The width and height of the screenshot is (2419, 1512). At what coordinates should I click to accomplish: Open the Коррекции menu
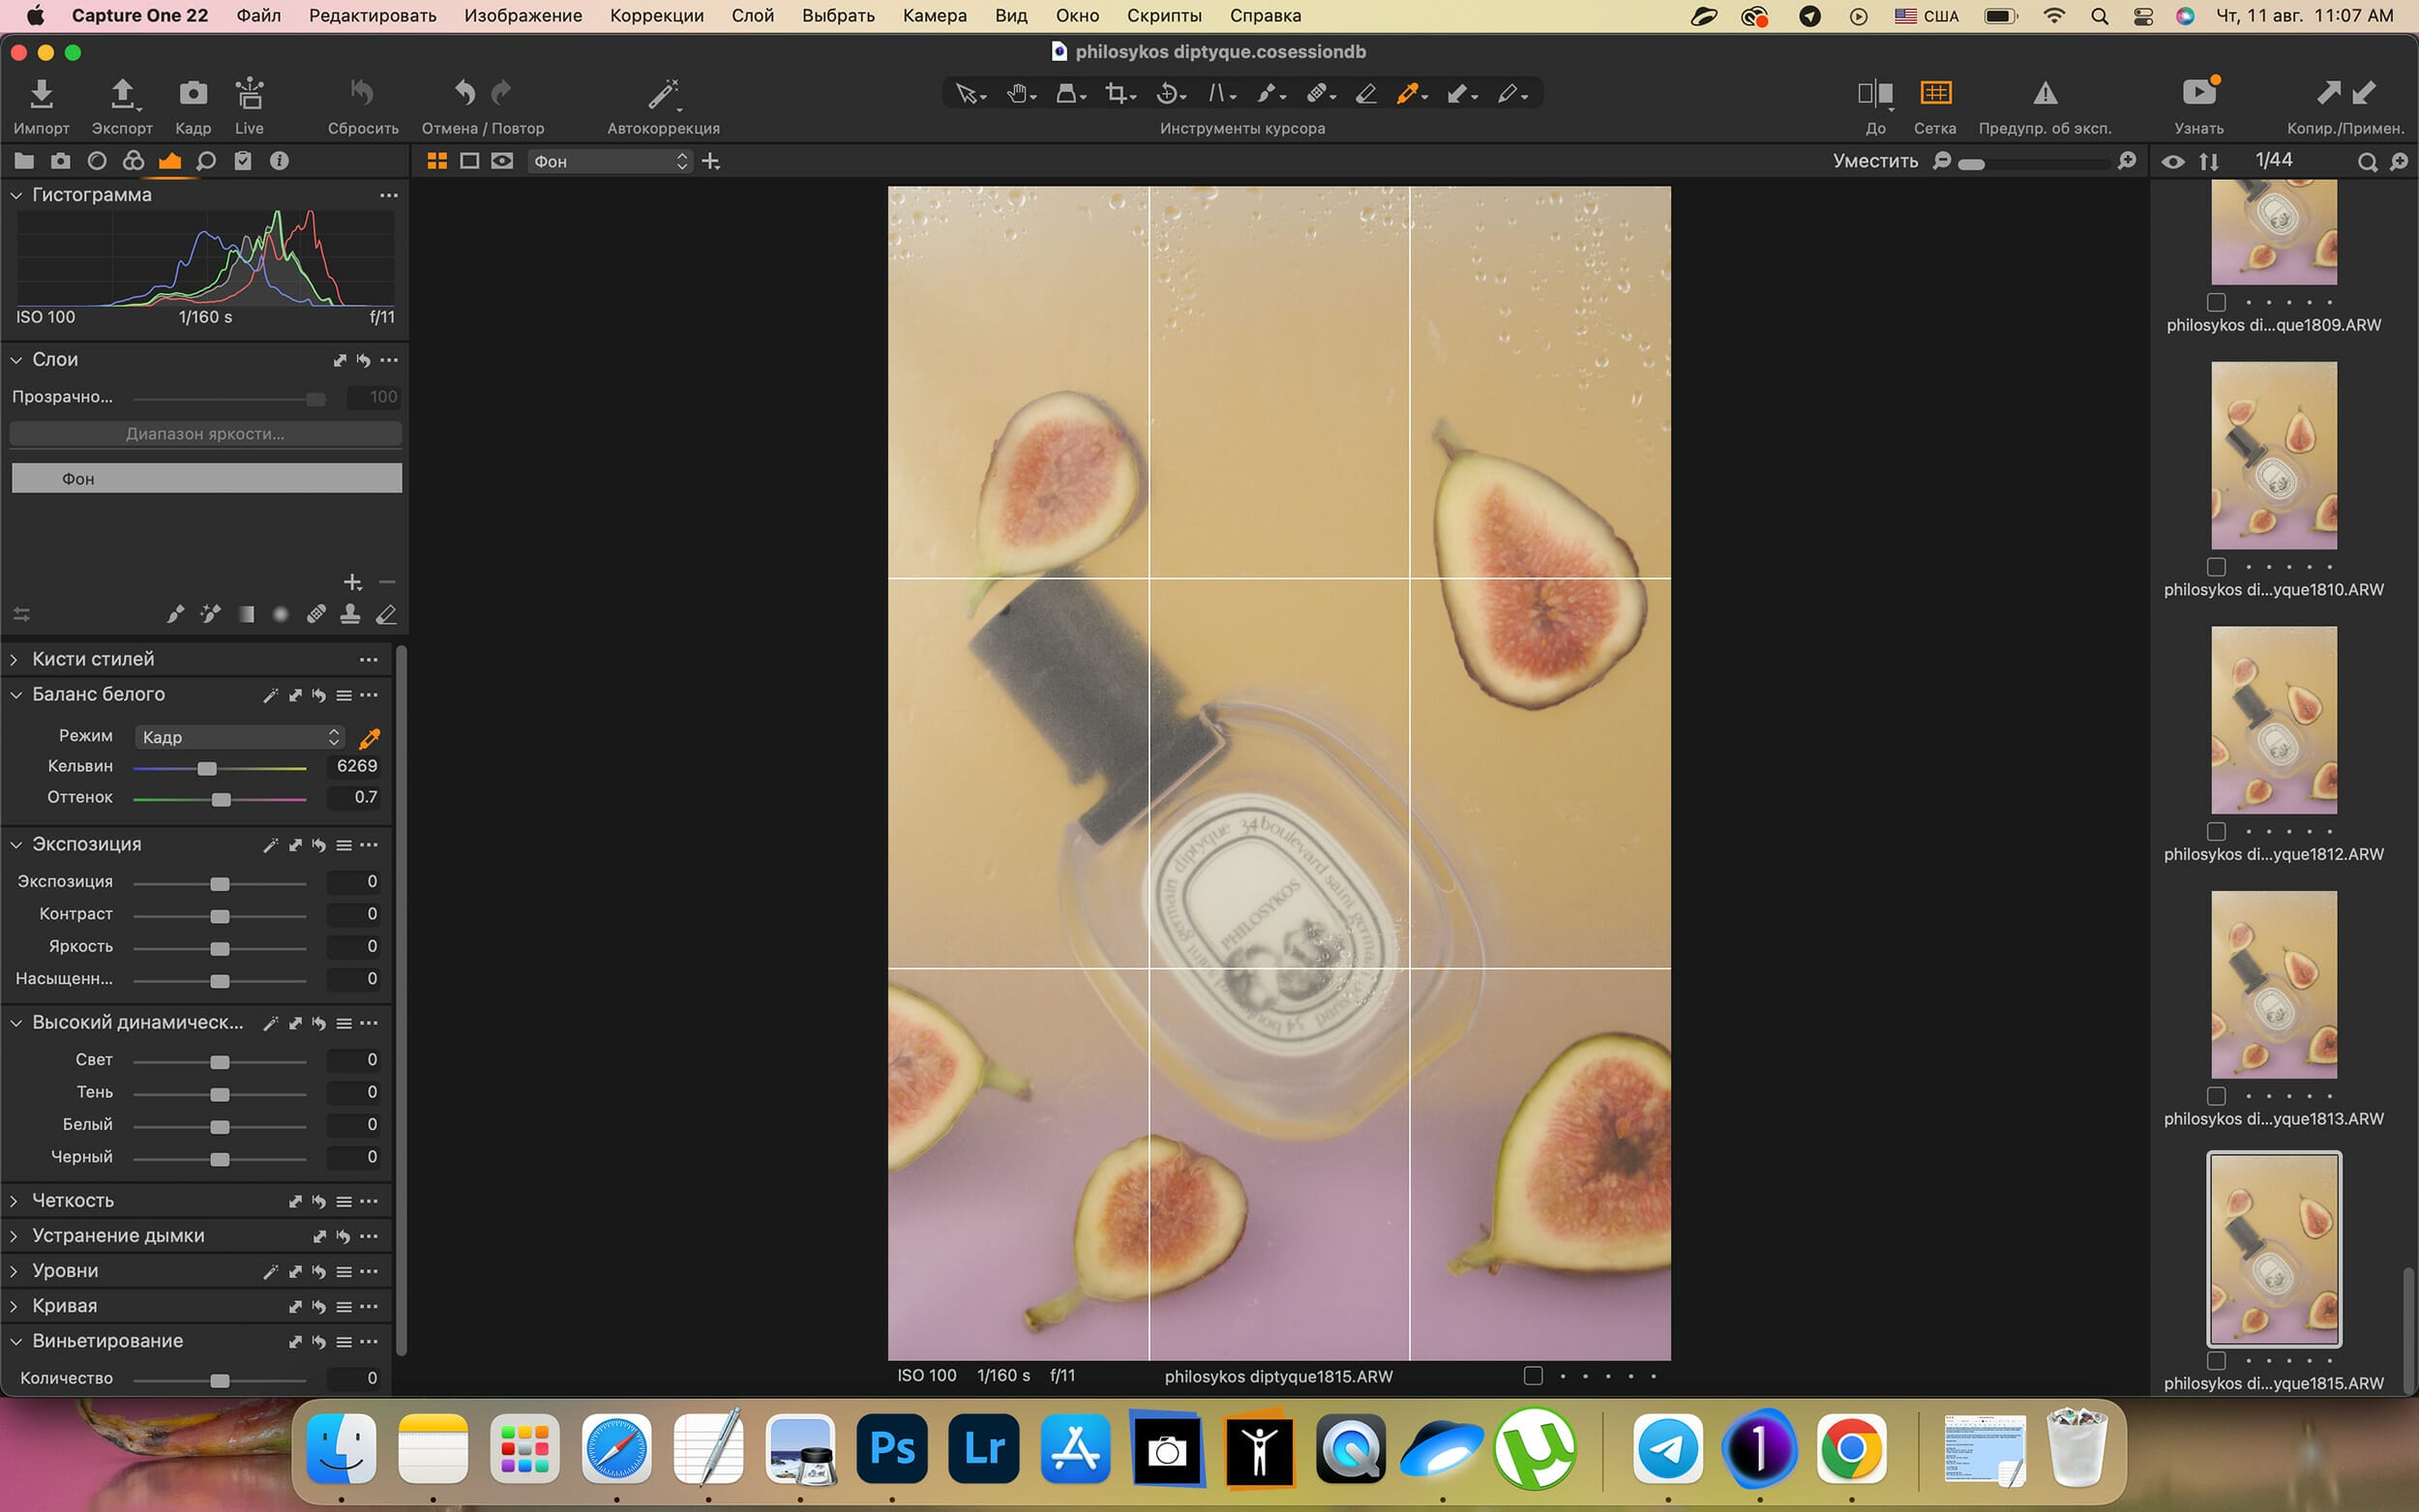click(x=656, y=16)
